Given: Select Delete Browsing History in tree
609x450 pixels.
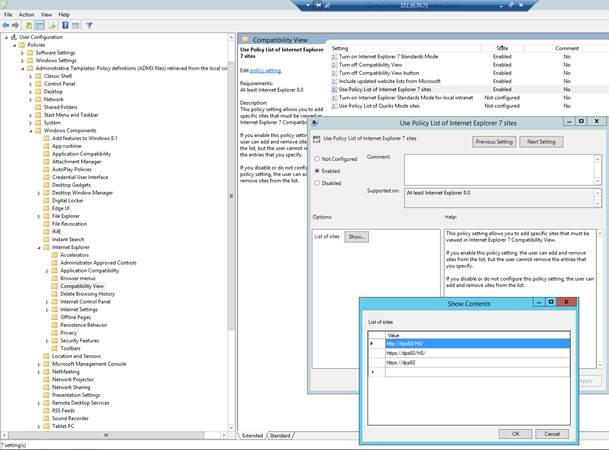Looking at the screenshot, I should coord(87,294).
